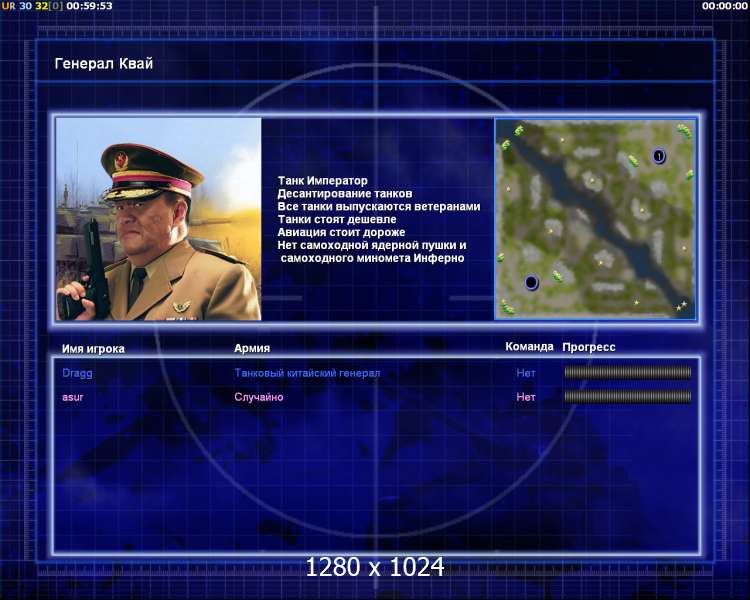Viewport: 750px width, 600px height.
Task: Click the 'Танки стоят дешевле' line
Action: [x=337, y=220]
